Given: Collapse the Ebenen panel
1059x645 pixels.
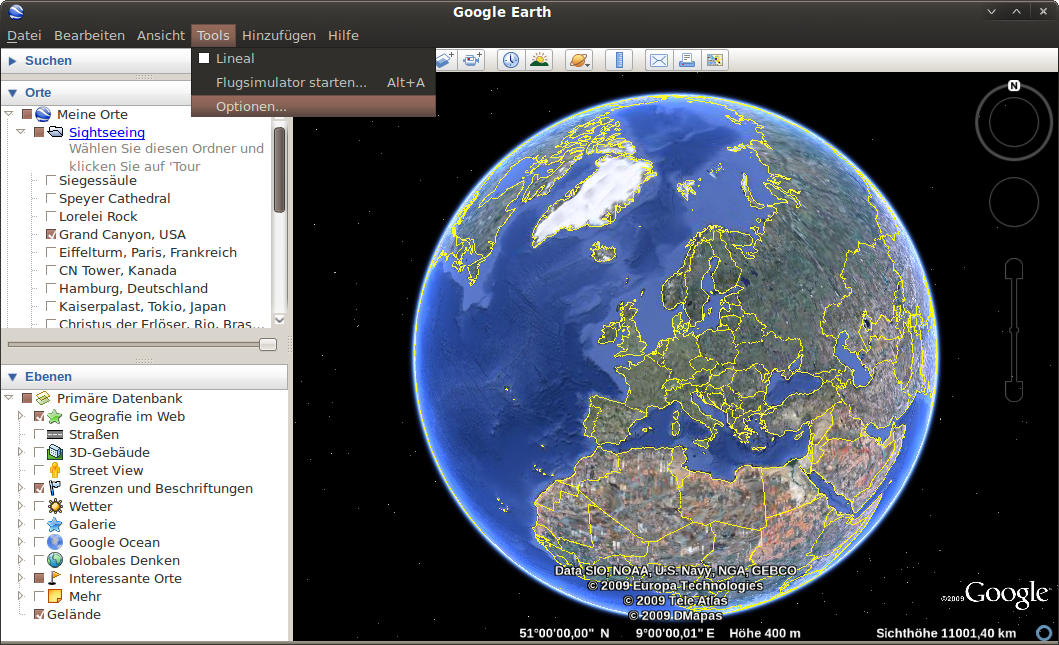Looking at the screenshot, I should [12, 377].
